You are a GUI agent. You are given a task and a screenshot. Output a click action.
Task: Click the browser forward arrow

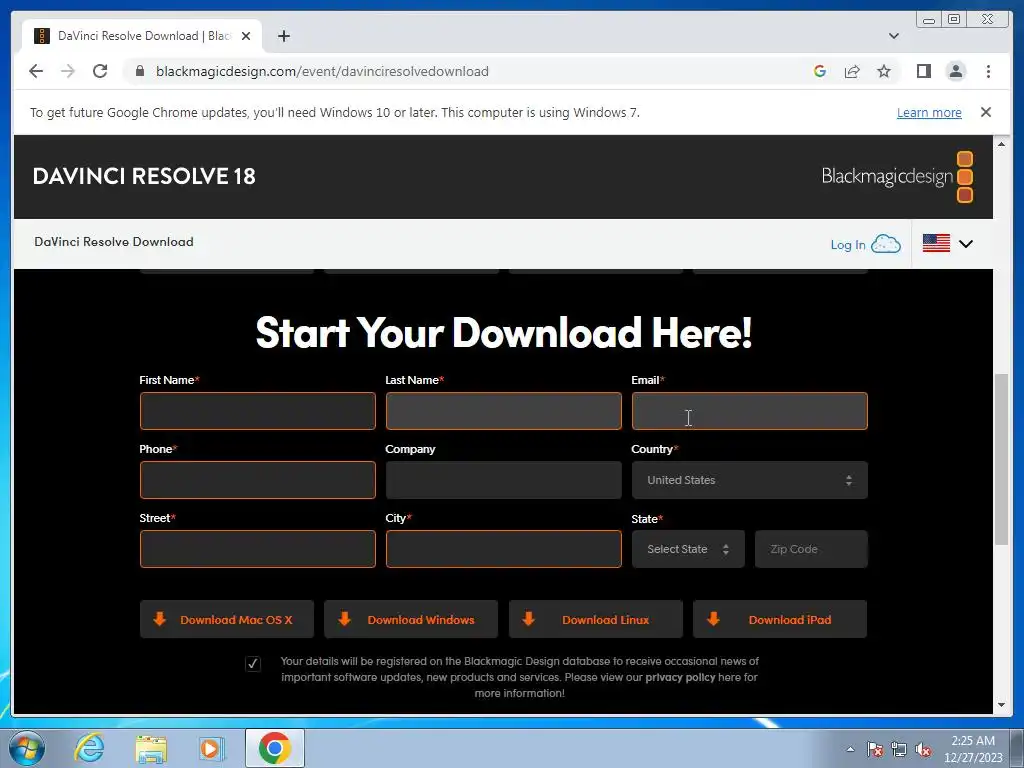coord(68,71)
